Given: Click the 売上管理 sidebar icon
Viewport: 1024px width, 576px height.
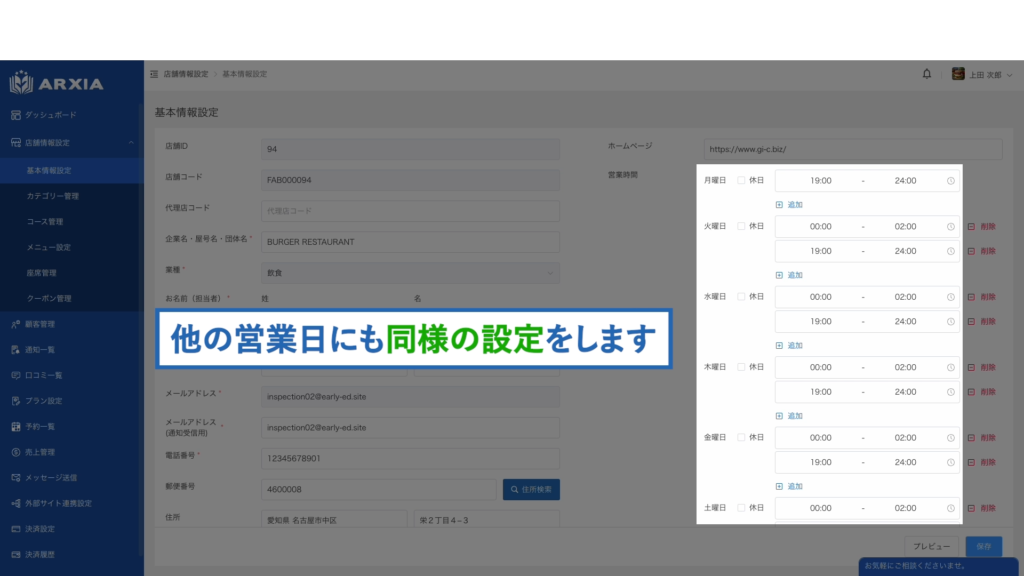Looking at the screenshot, I should (16, 452).
